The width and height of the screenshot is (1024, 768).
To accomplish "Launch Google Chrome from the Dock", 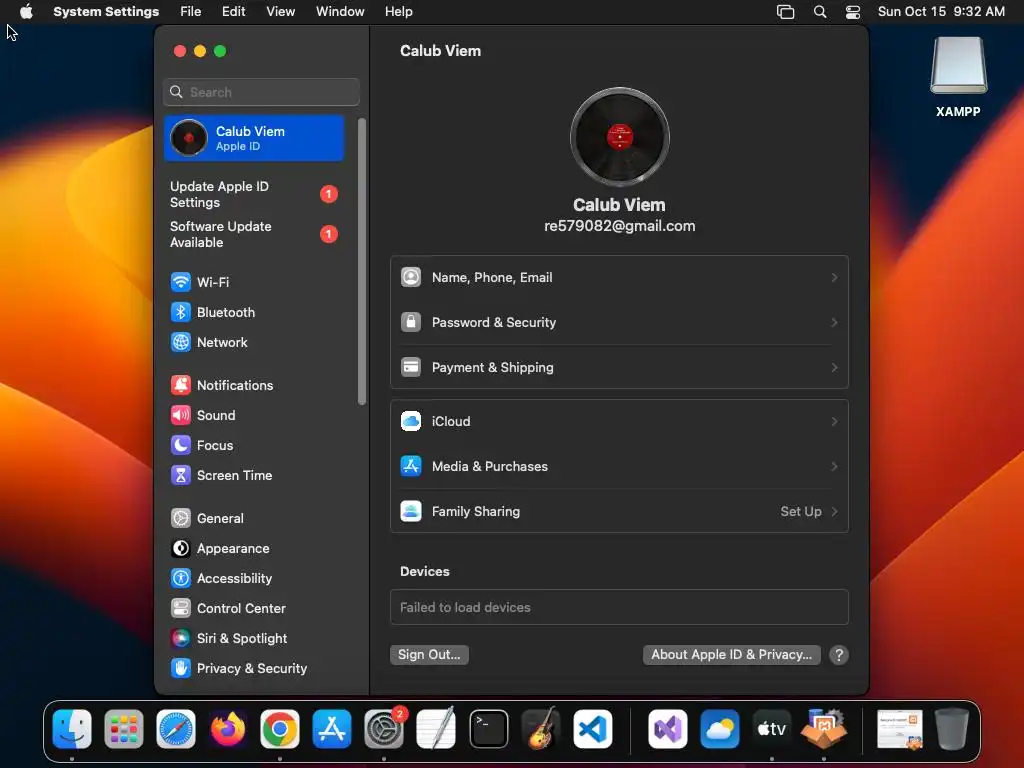I will [280, 729].
